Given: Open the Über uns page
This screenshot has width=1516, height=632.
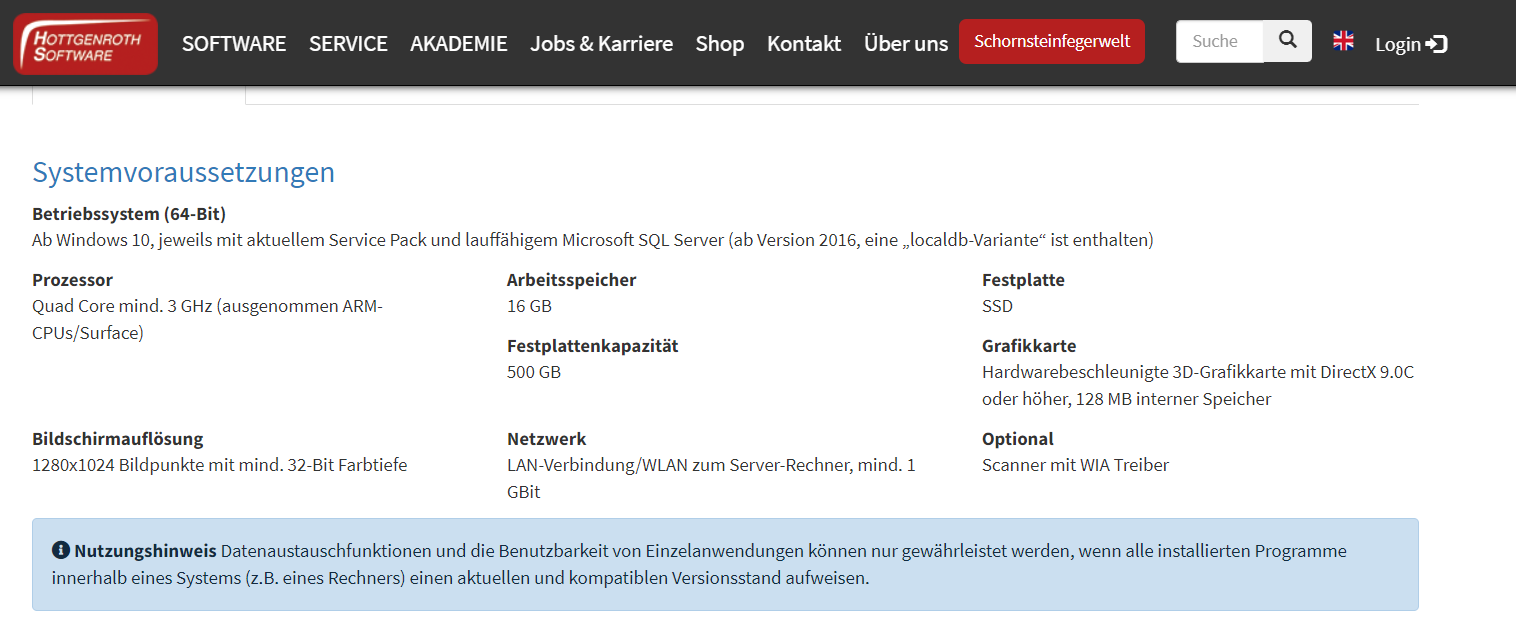Looking at the screenshot, I should [905, 44].
